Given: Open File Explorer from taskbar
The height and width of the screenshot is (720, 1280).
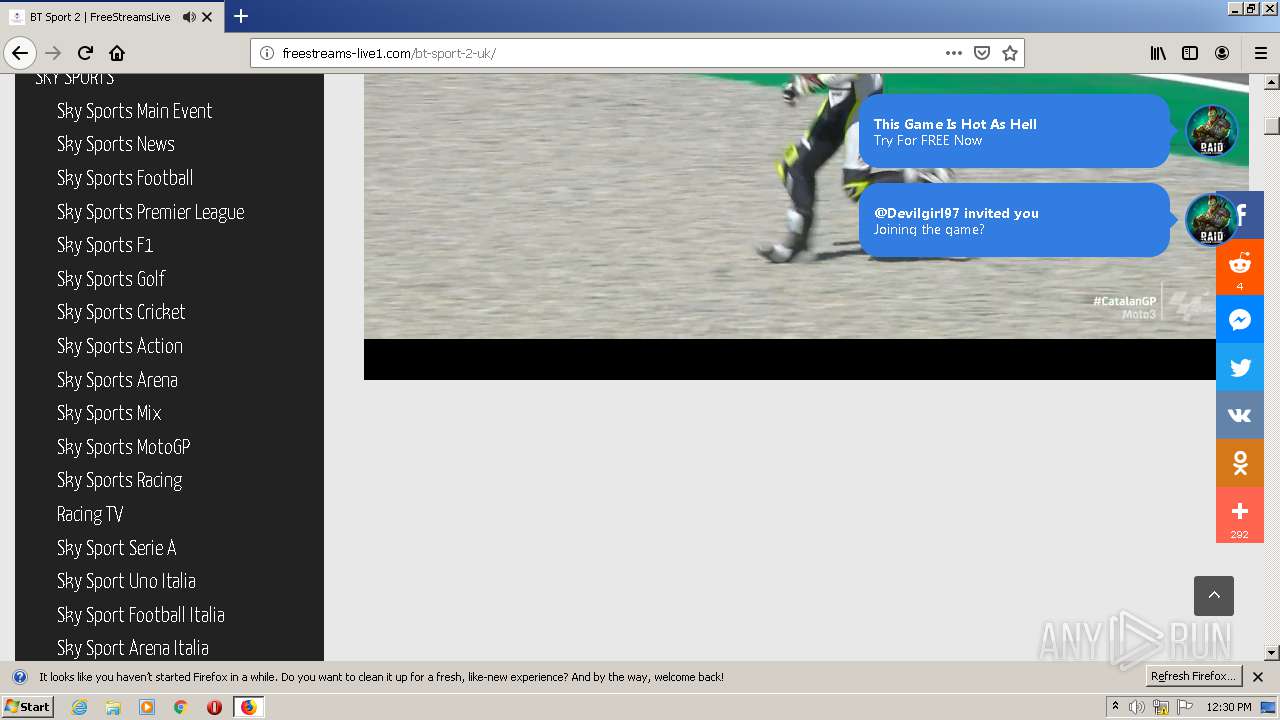Looking at the screenshot, I should [113, 707].
